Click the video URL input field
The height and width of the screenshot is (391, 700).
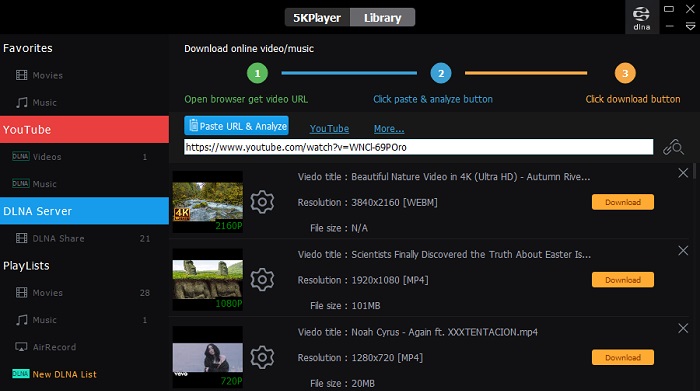click(x=418, y=147)
